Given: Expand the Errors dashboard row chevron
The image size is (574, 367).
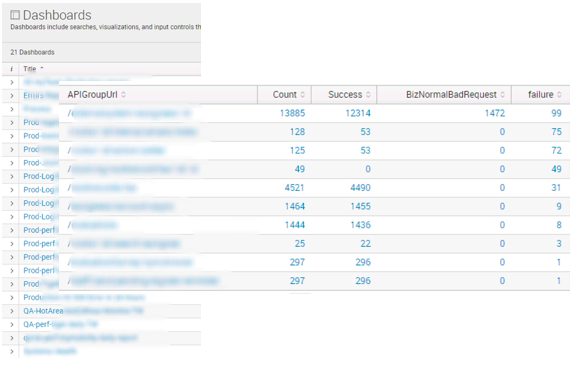Looking at the screenshot, I should point(12,96).
